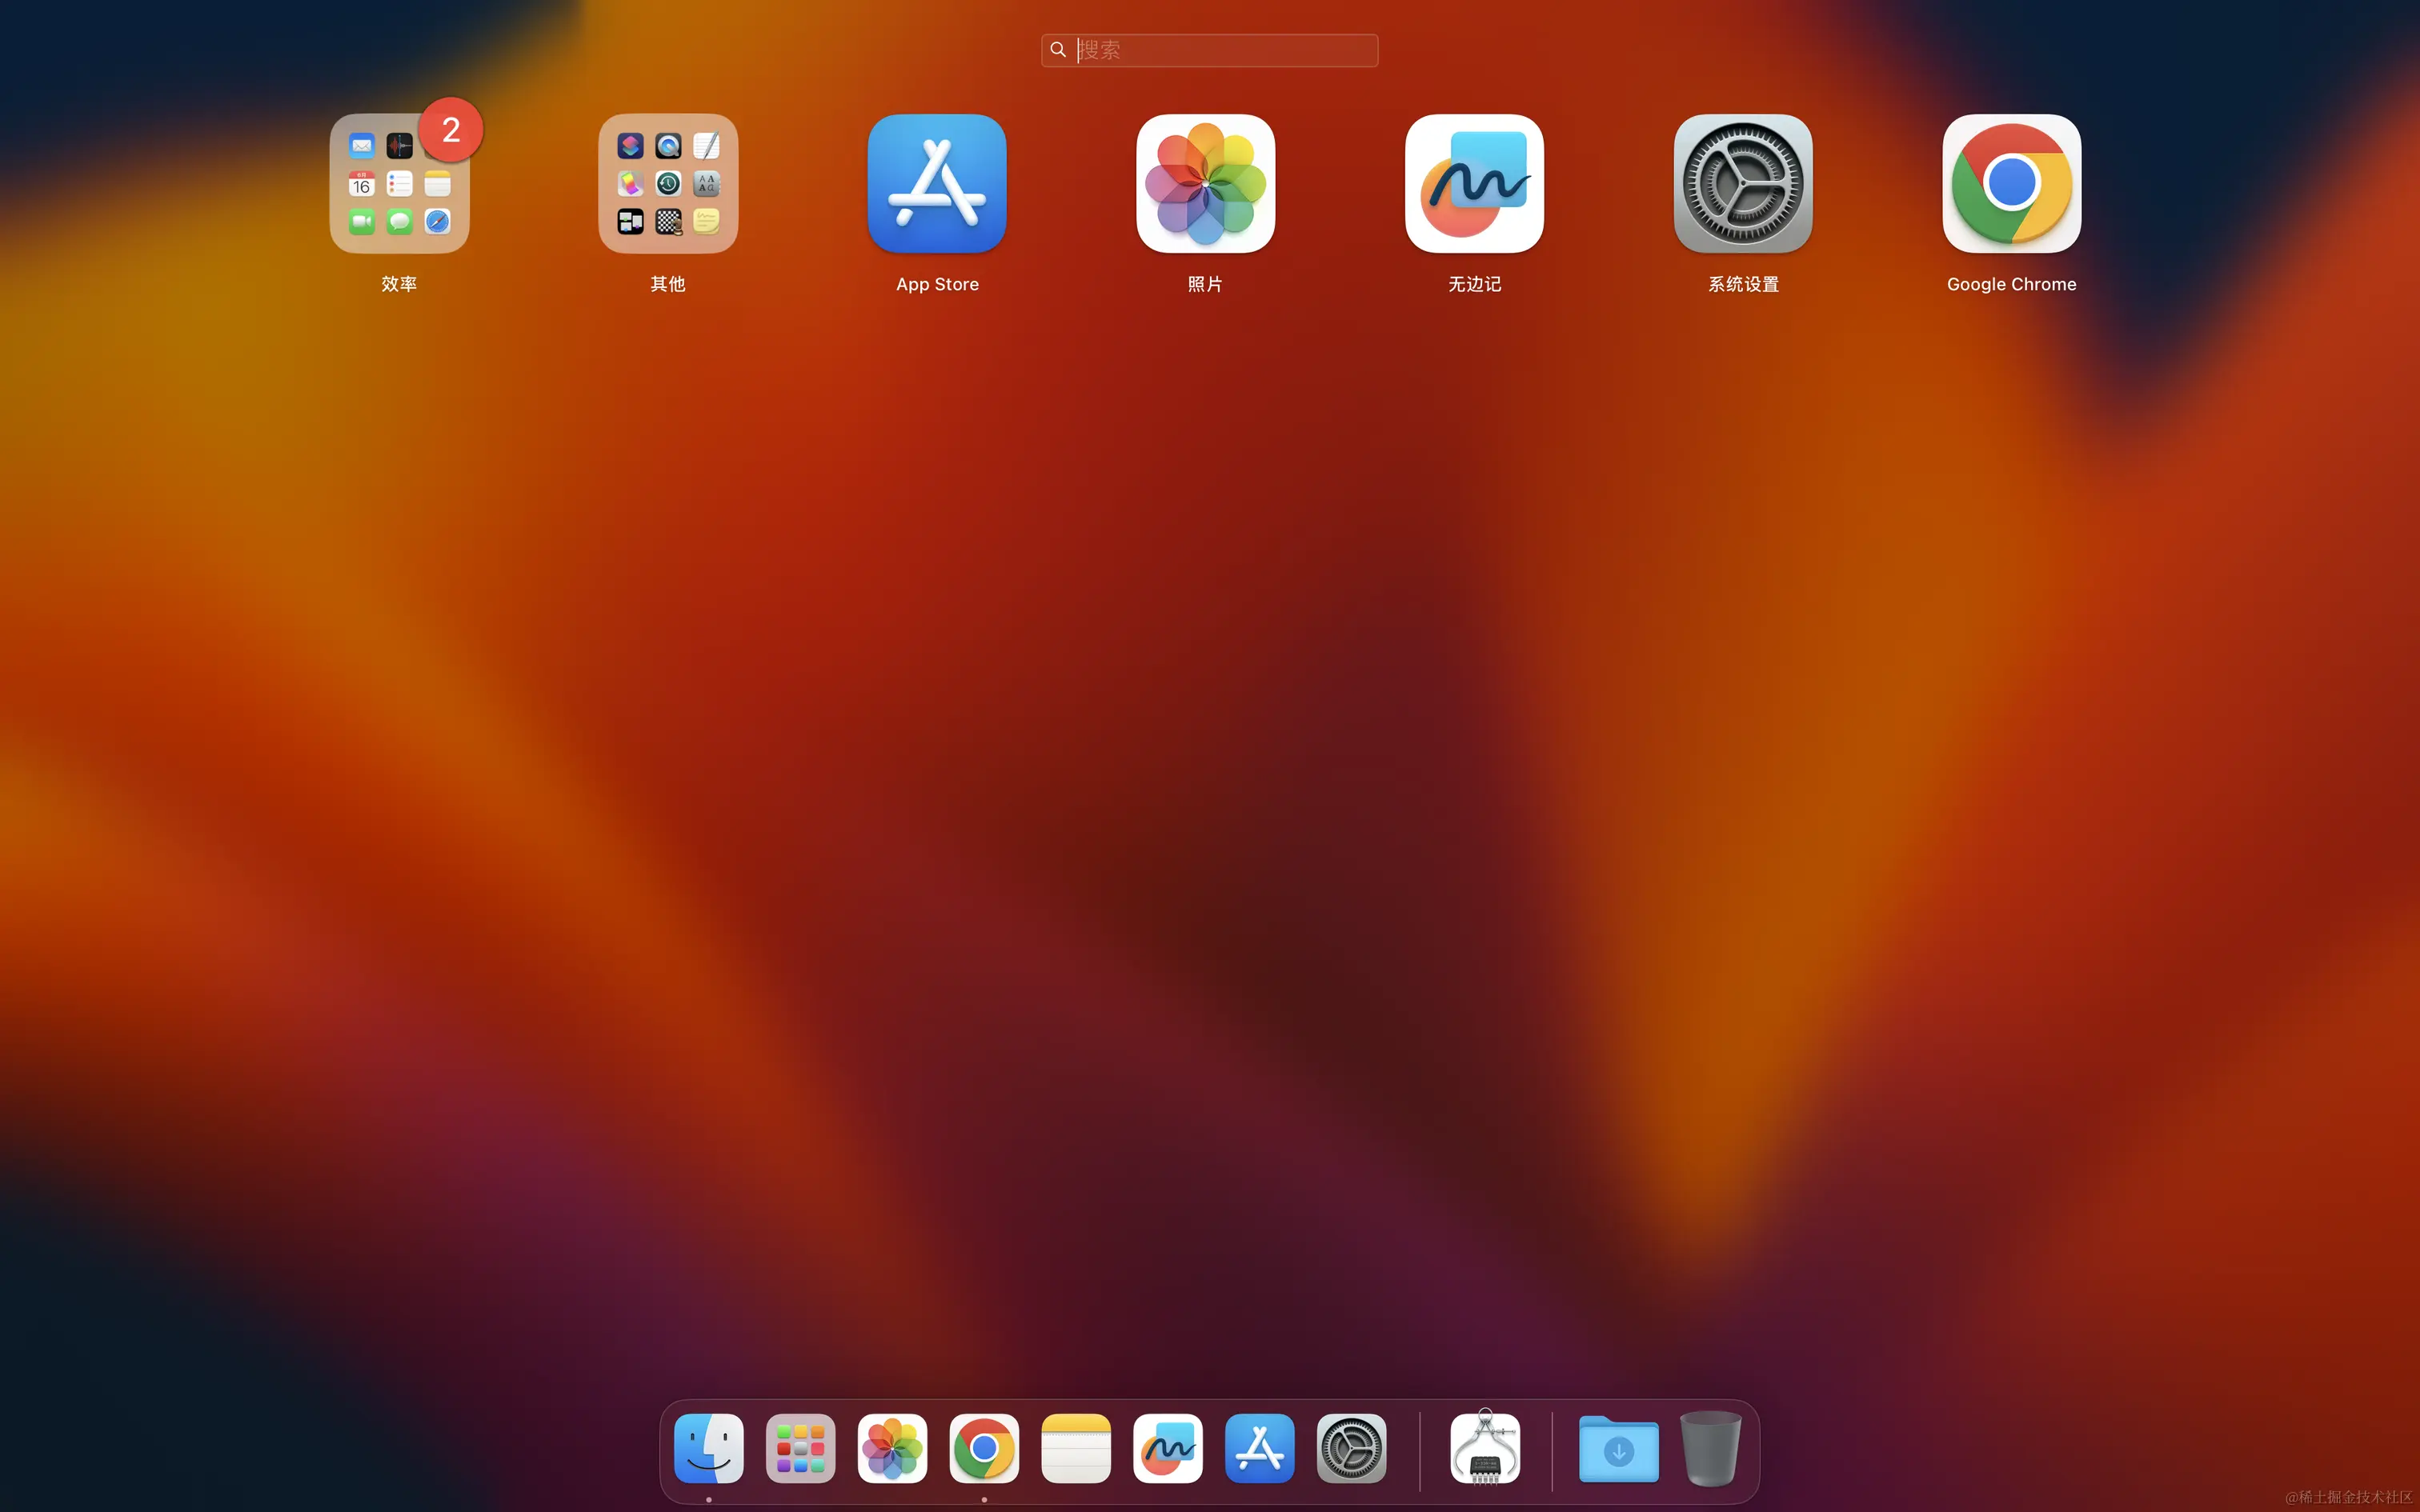
Task: Click in the 搜索 search field
Action: pyautogui.click(x=1210, y=50)
